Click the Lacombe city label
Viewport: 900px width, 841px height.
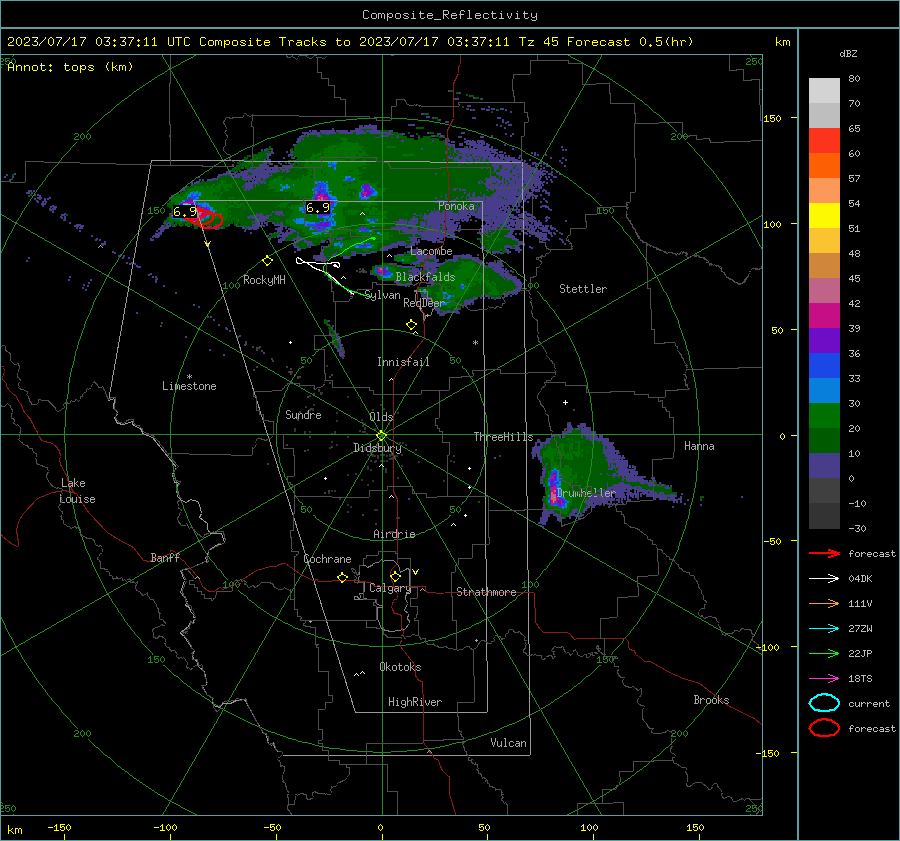coord(431,251)
